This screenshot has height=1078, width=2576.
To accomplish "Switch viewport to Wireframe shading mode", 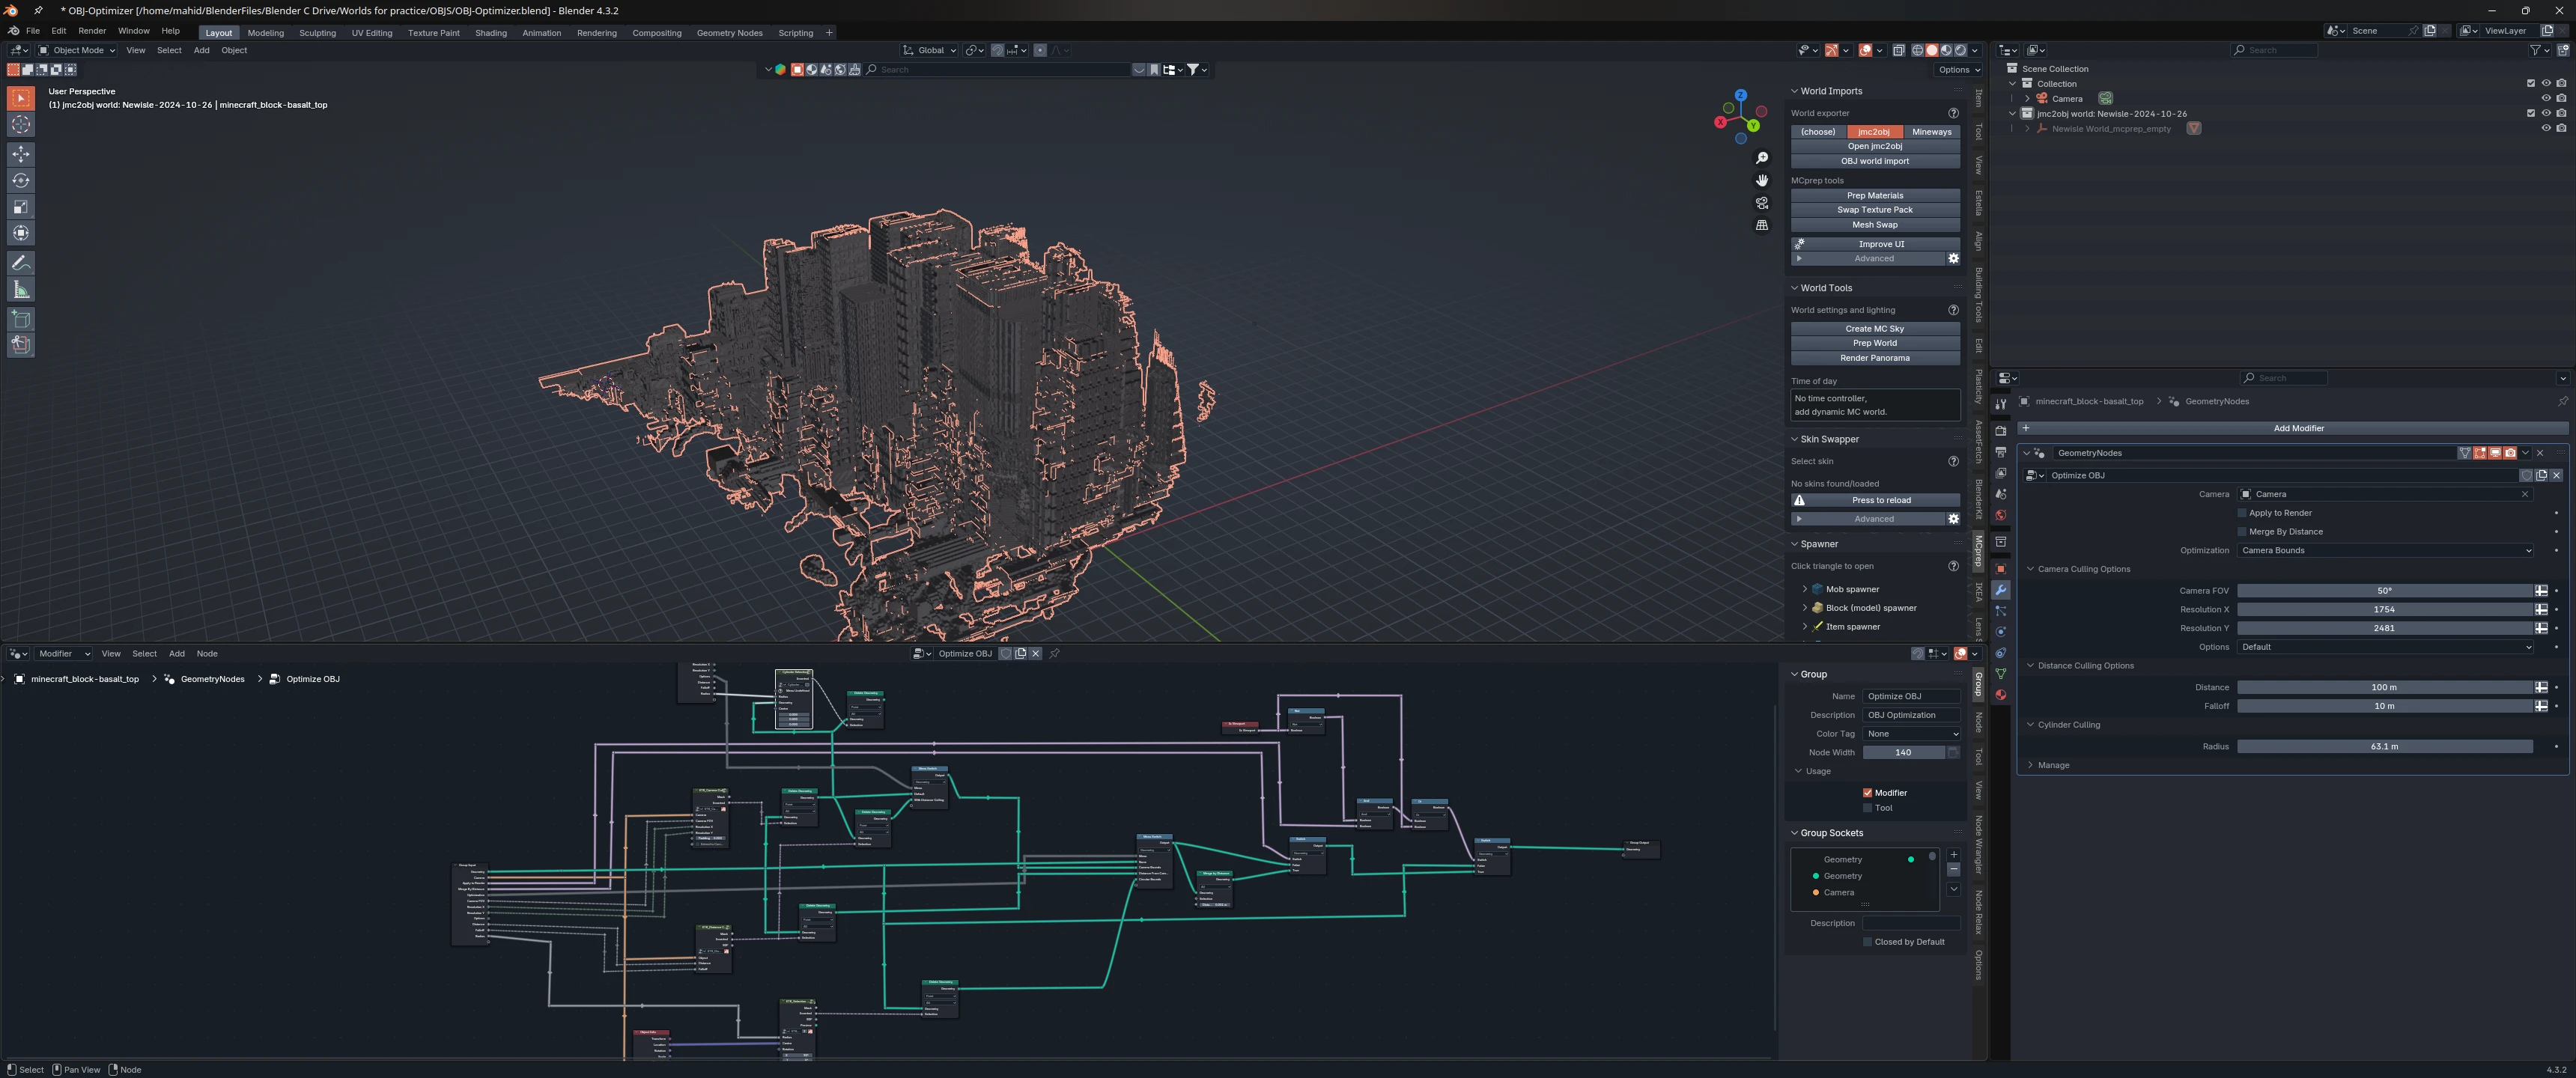I will (1917, 50).
